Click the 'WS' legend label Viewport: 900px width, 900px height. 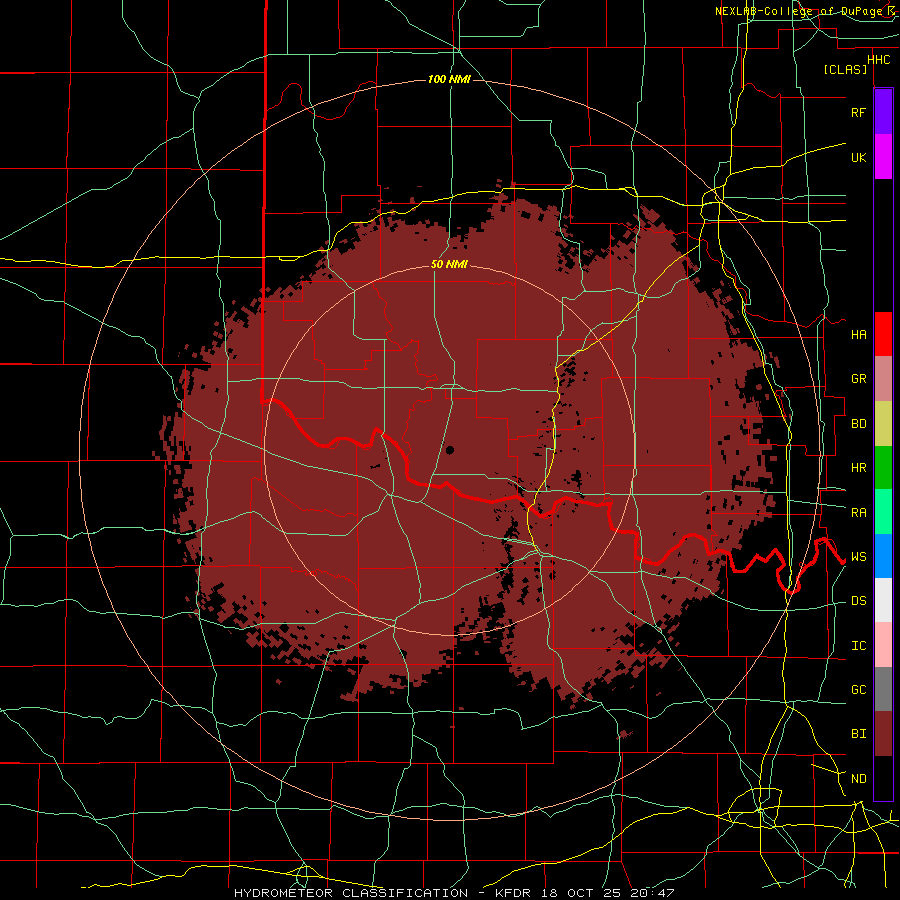(x=858, y=557)
